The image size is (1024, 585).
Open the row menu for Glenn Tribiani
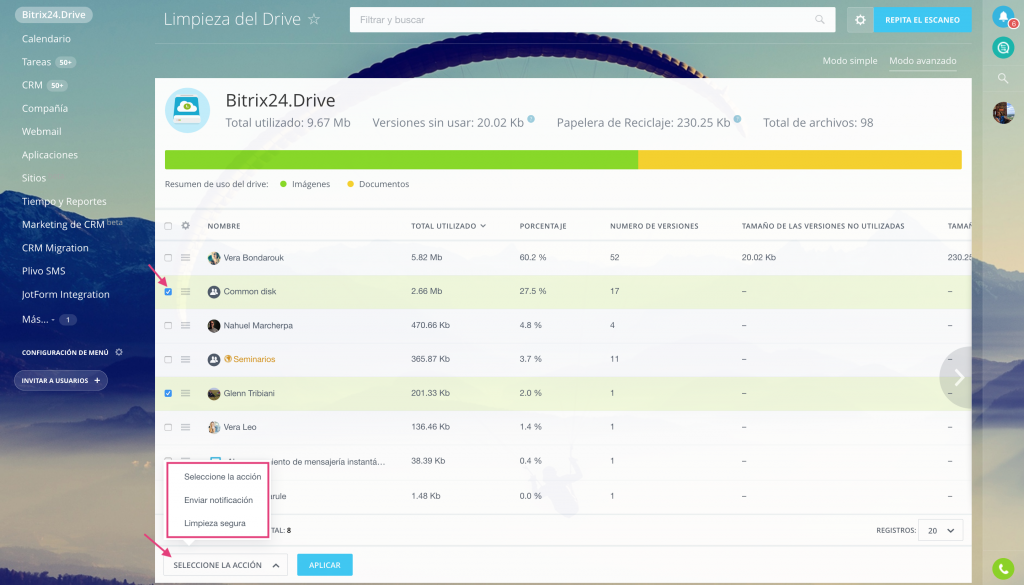185,393
